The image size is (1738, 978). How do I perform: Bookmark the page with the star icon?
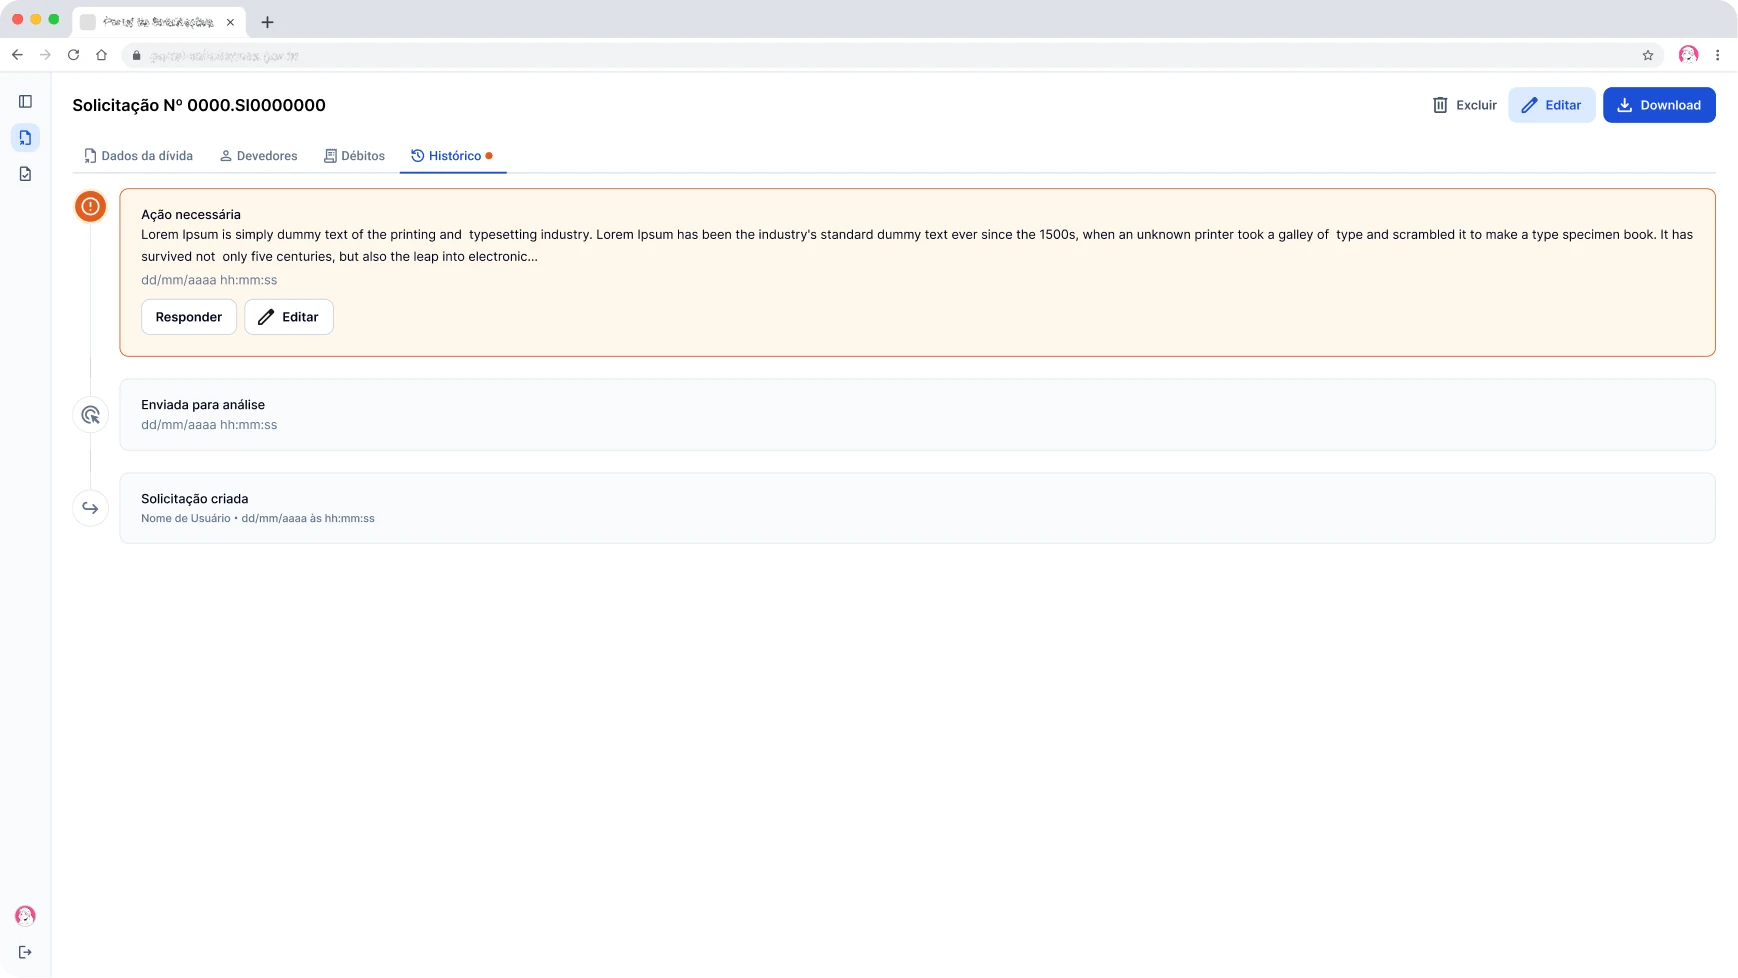pyautogui.click(x=1648, y=55)
